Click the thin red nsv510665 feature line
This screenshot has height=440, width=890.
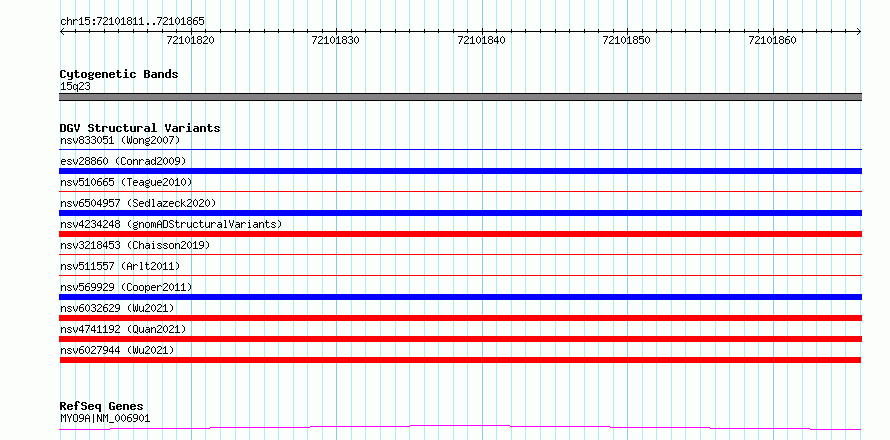pos(460,192)
